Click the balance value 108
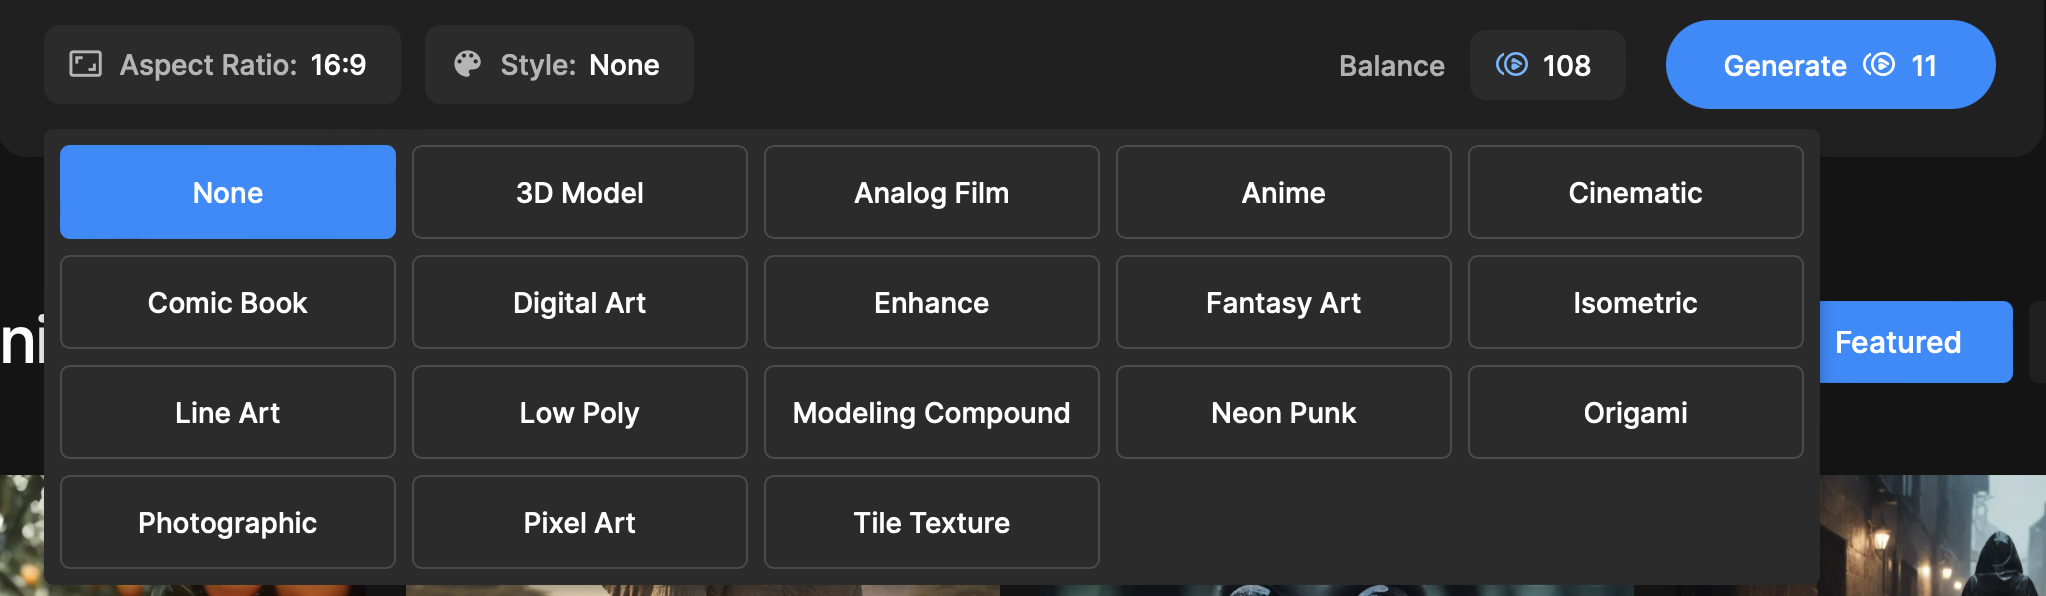The width and height of the screenshot is (2046, 596). coord(1566,65)
